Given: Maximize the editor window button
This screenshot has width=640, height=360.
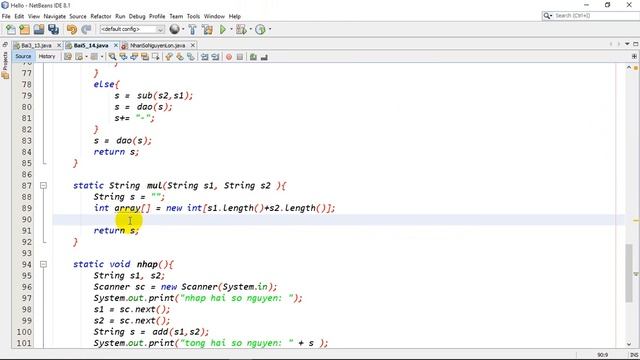Looking at the screenshot, I should coord(636,44).
